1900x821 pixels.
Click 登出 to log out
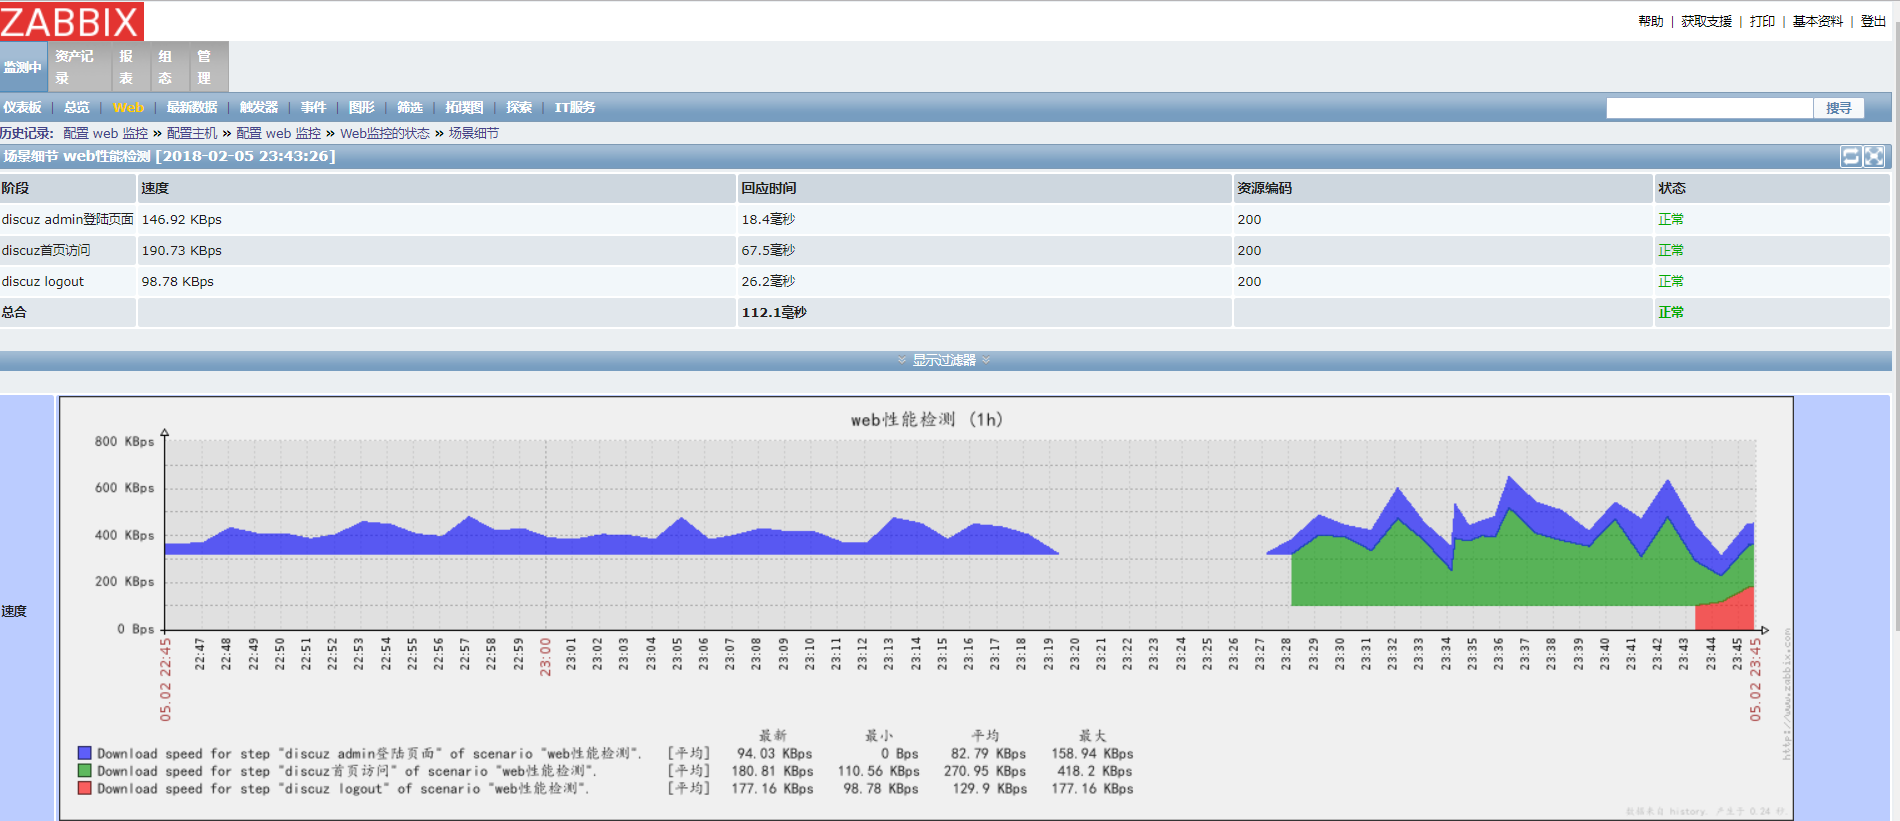(x=1873, y=21)
